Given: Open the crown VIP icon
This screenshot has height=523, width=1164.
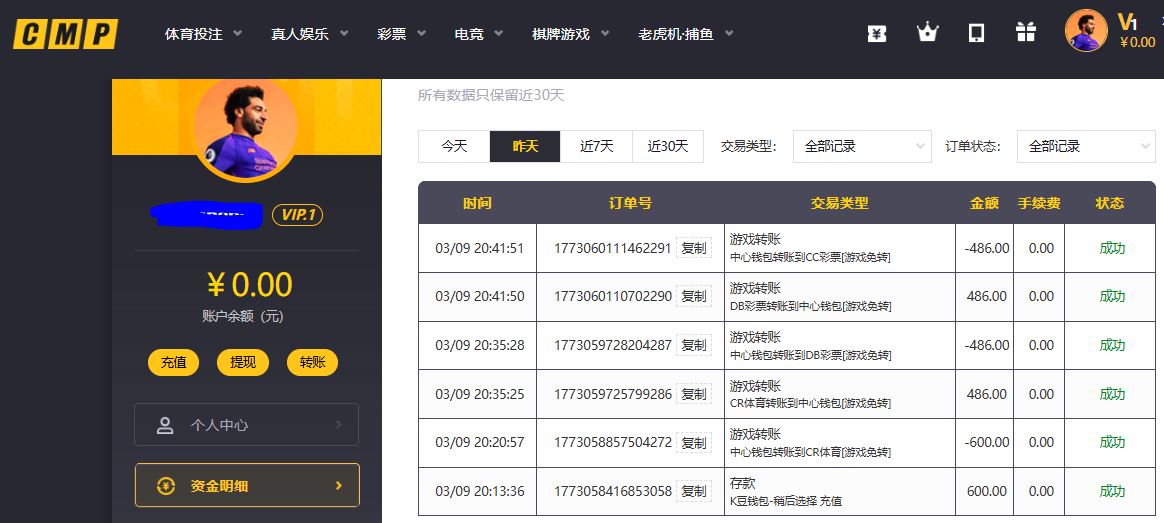Looking at the screenshot, I should point(927,33).
